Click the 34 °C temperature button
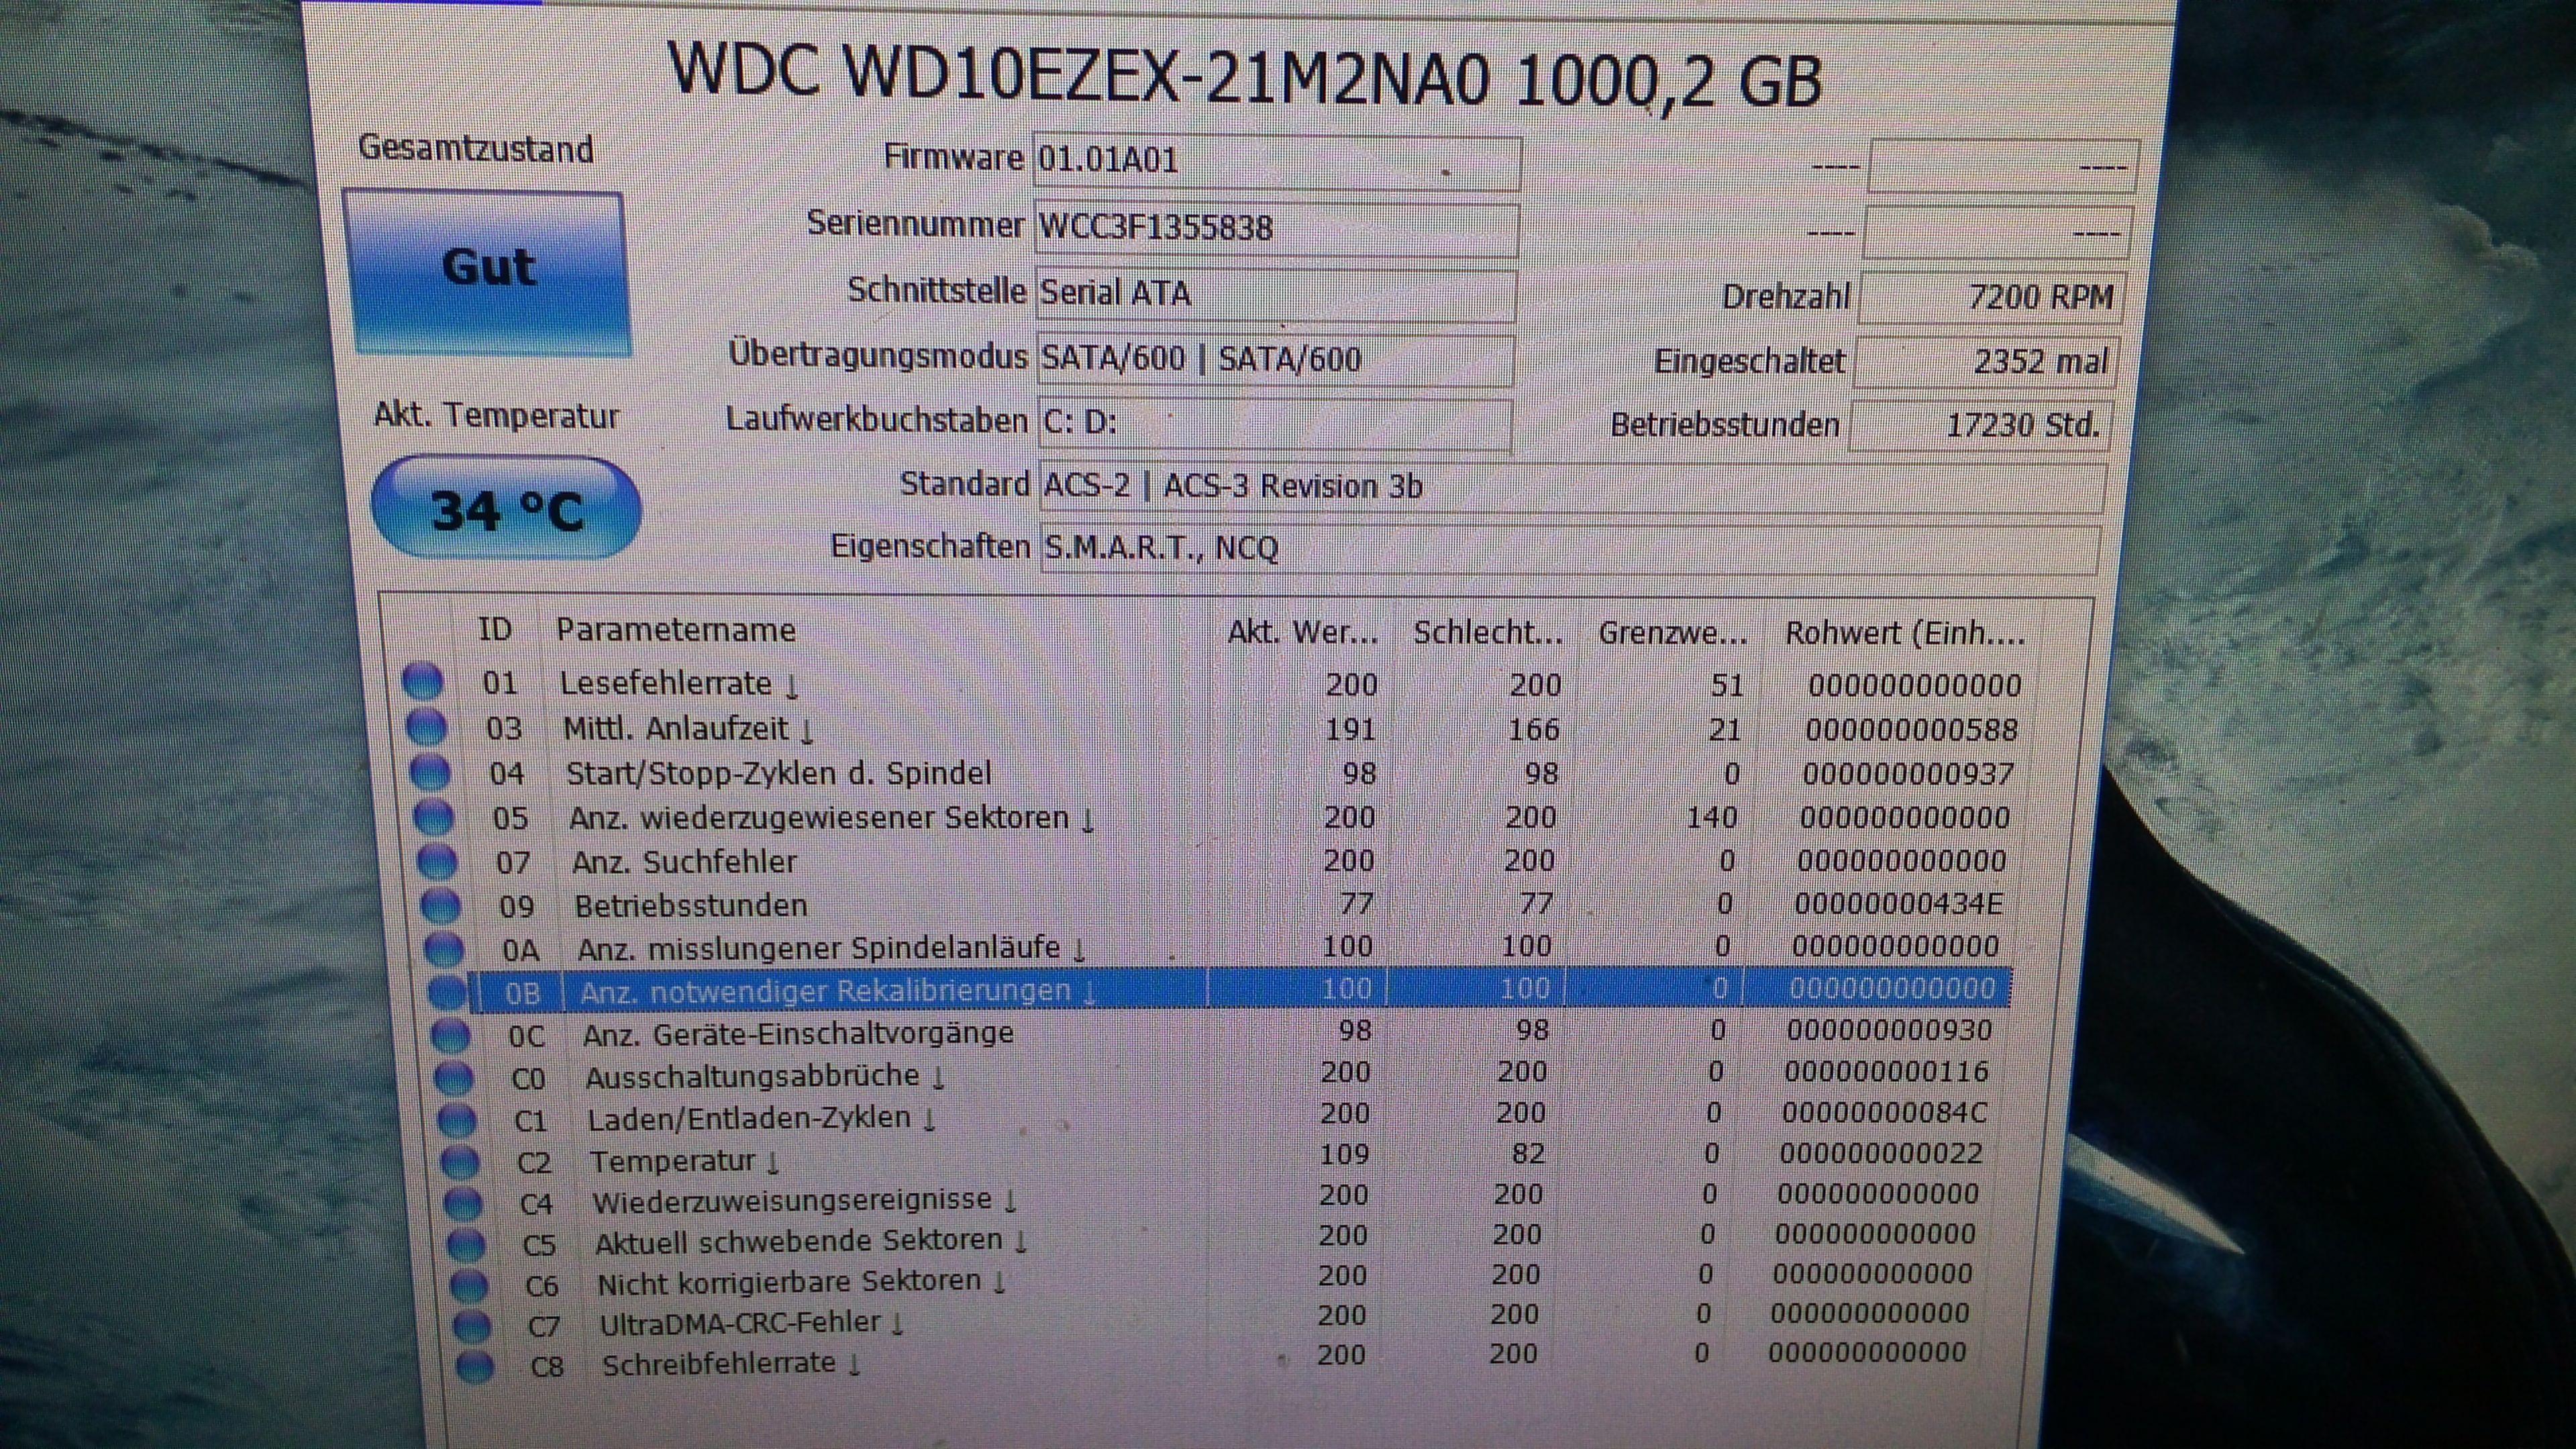 [x=506, y=510]
